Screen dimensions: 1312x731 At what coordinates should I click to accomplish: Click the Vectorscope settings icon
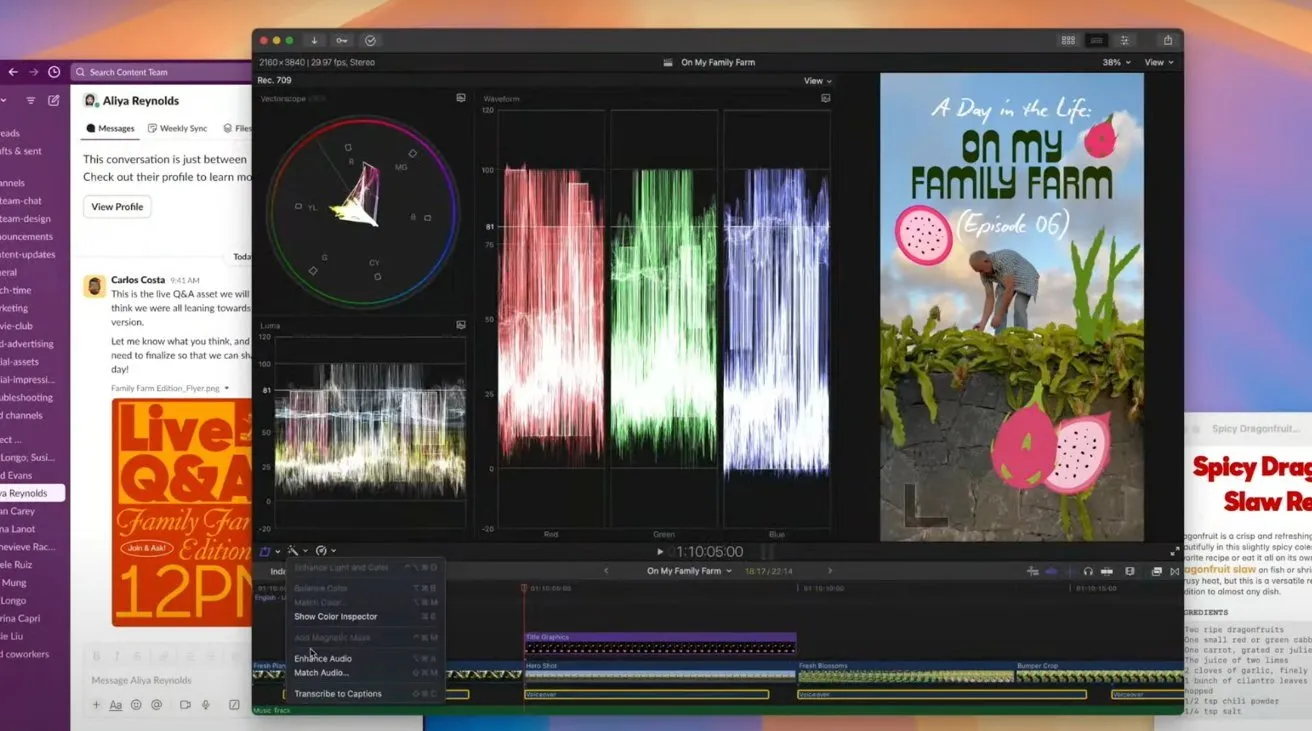[x=461, y=98]
